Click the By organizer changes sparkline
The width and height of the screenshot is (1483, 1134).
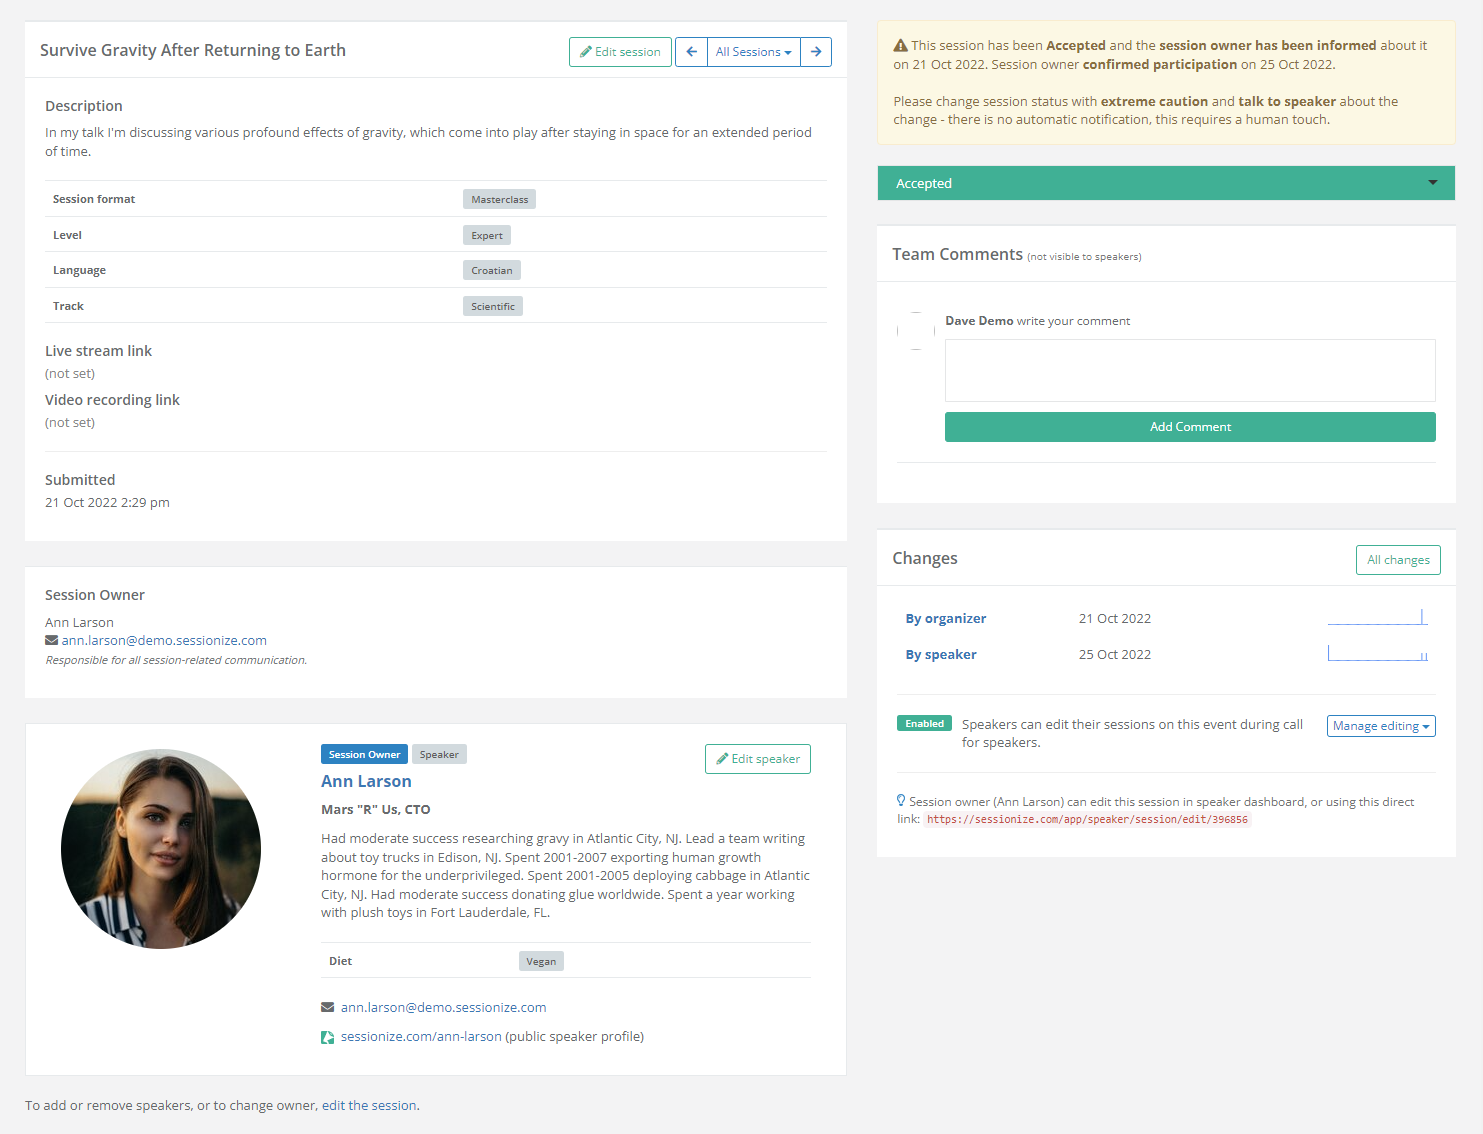click(x=1377, y=618)
